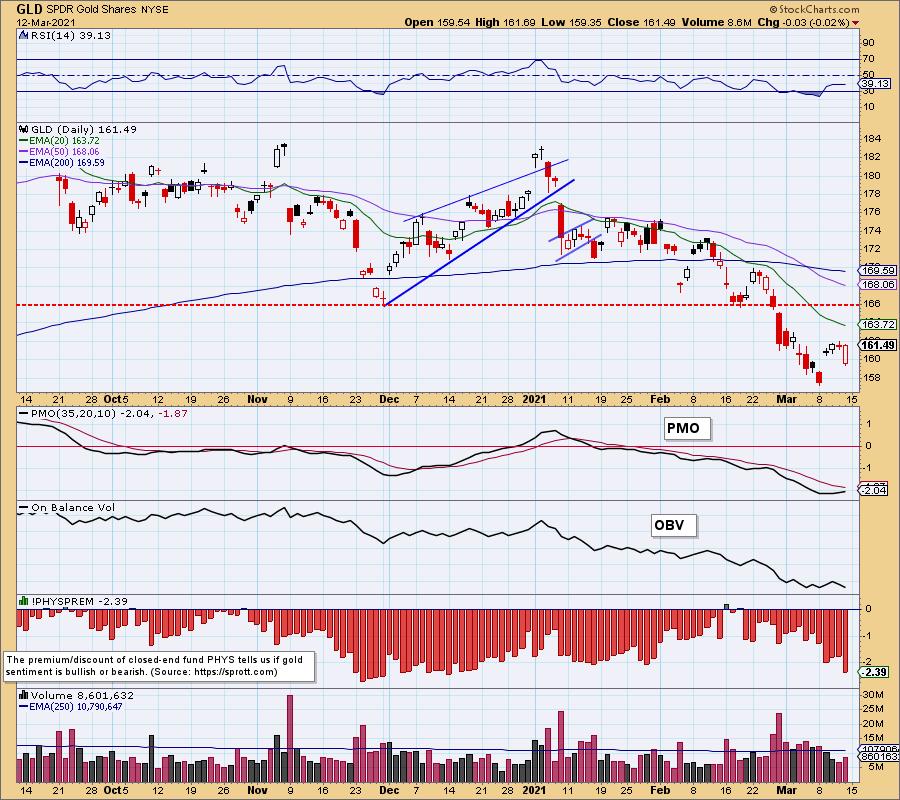Click the EMA(200) 169.59 legend text

67,163
